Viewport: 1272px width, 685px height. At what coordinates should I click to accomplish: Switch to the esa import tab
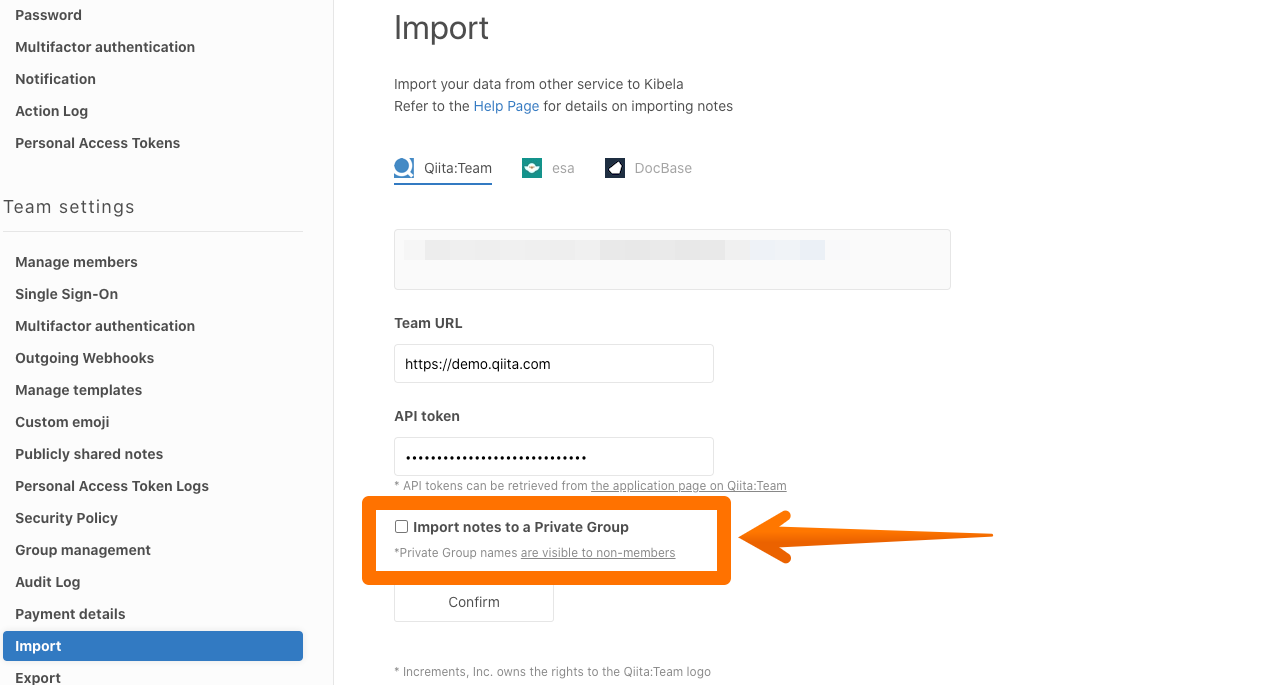[562, 168]
